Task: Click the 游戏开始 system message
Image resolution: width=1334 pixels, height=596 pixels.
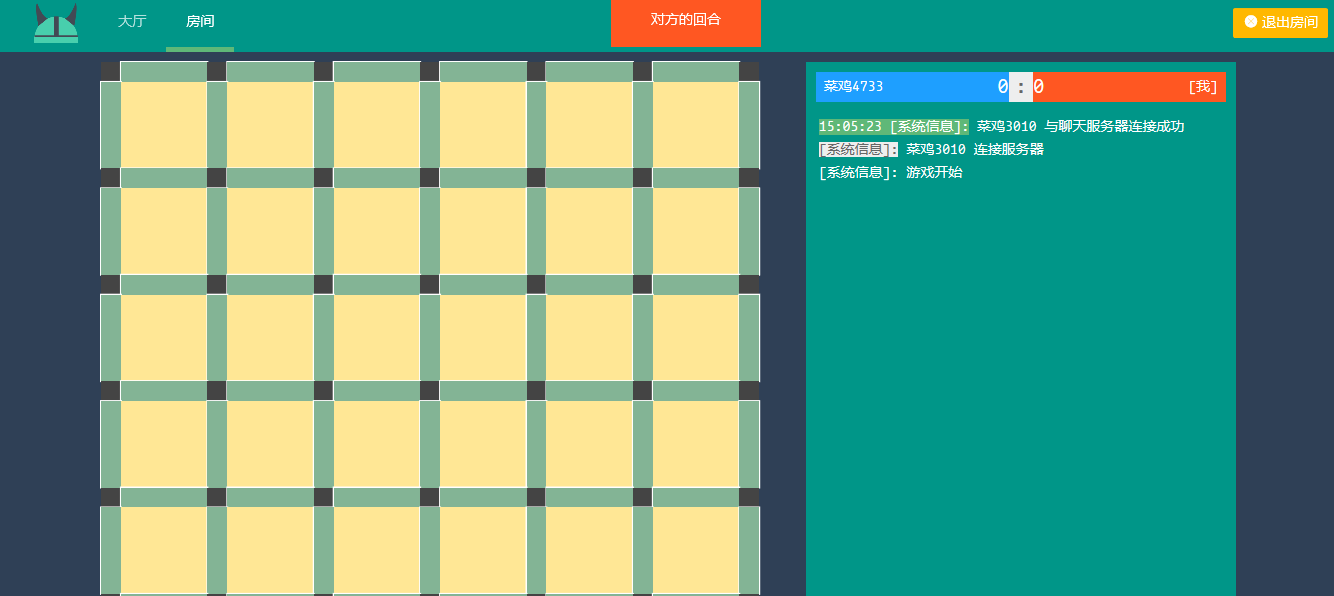Action: pyautogui.click(x=934, y=172)
